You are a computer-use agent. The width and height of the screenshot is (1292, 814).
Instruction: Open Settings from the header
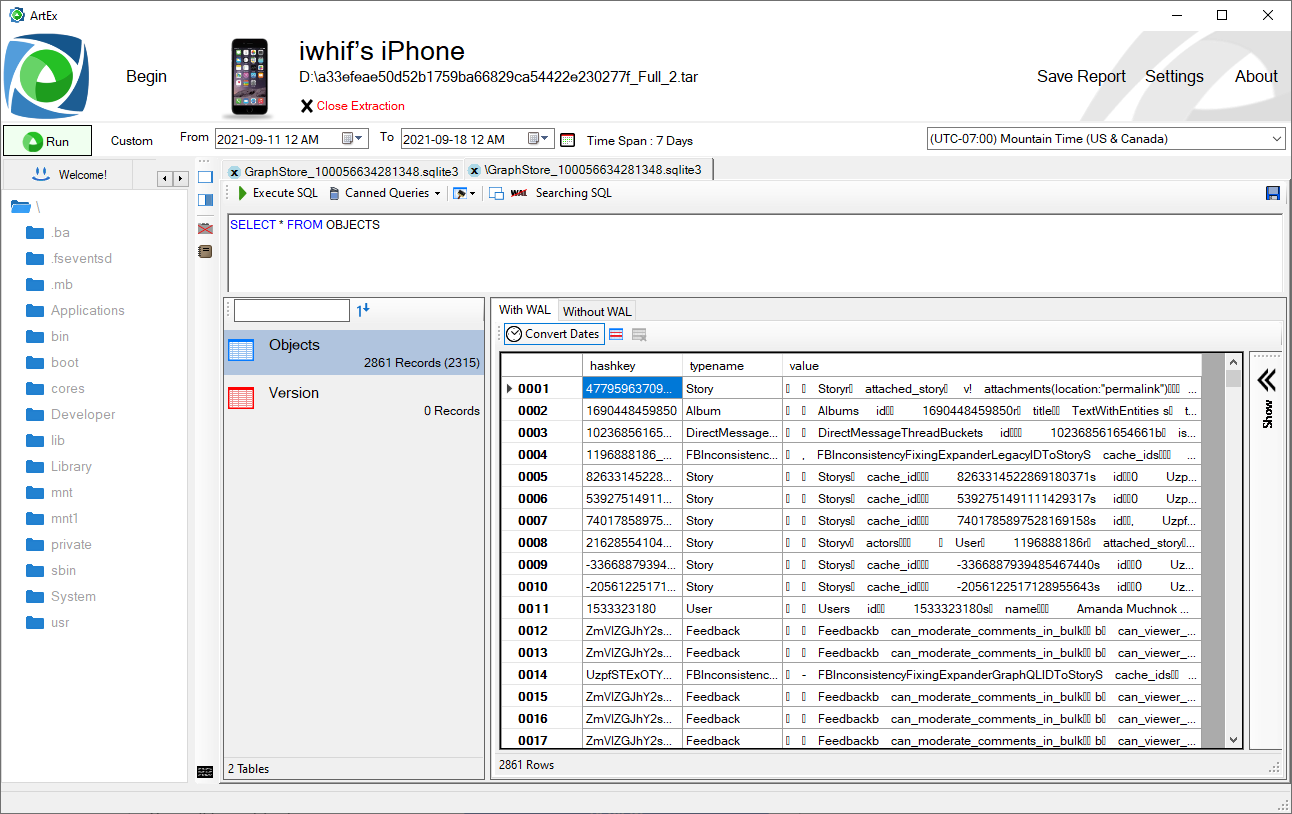point(1174,76)
